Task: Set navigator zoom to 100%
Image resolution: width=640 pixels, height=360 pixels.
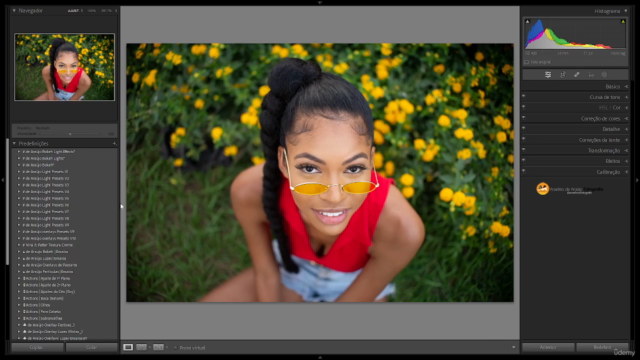Action: click(x=92, y=11)
